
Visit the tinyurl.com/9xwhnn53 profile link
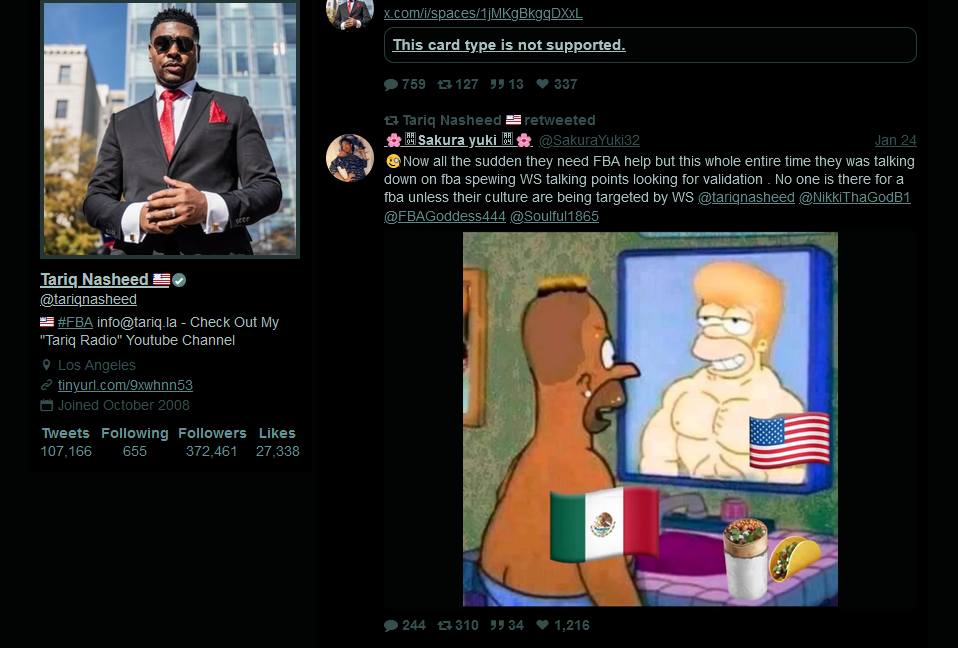(125, 385)
